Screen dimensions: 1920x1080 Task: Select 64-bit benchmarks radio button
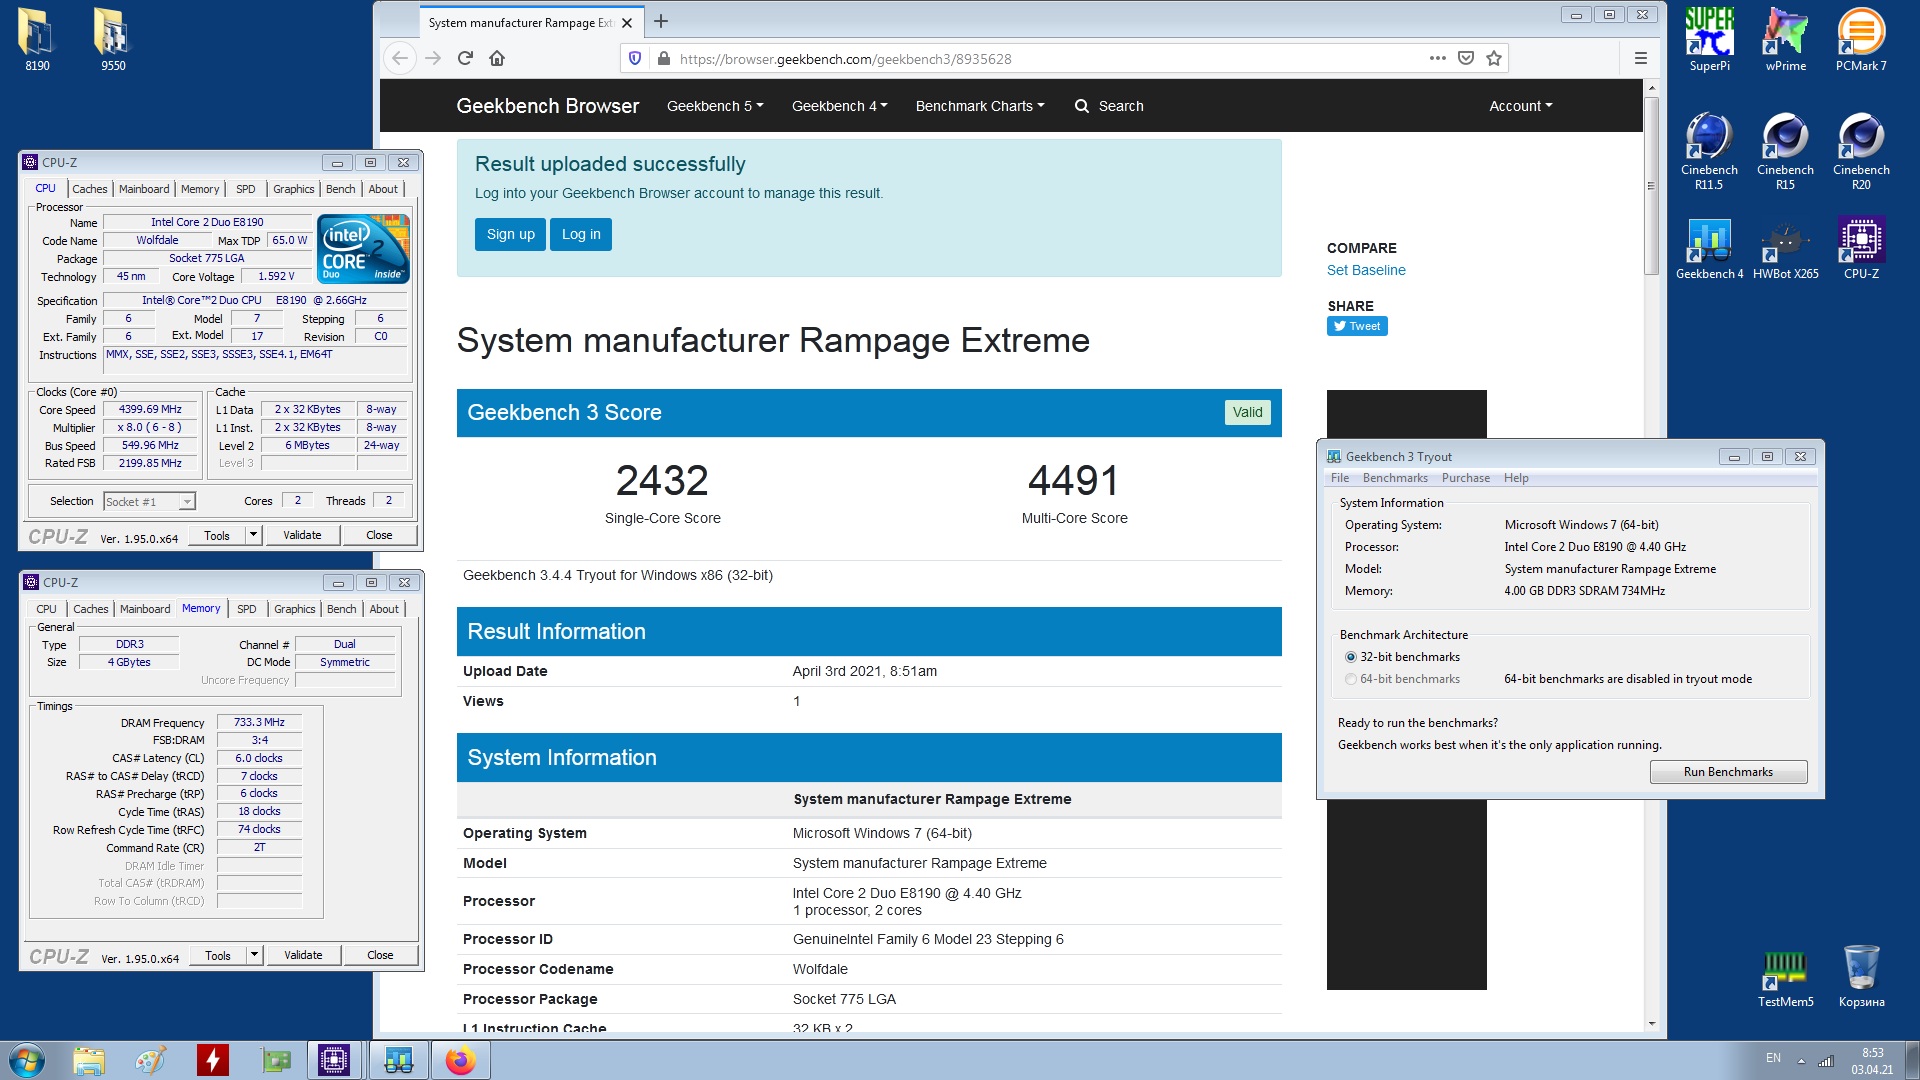[1351, 679]
